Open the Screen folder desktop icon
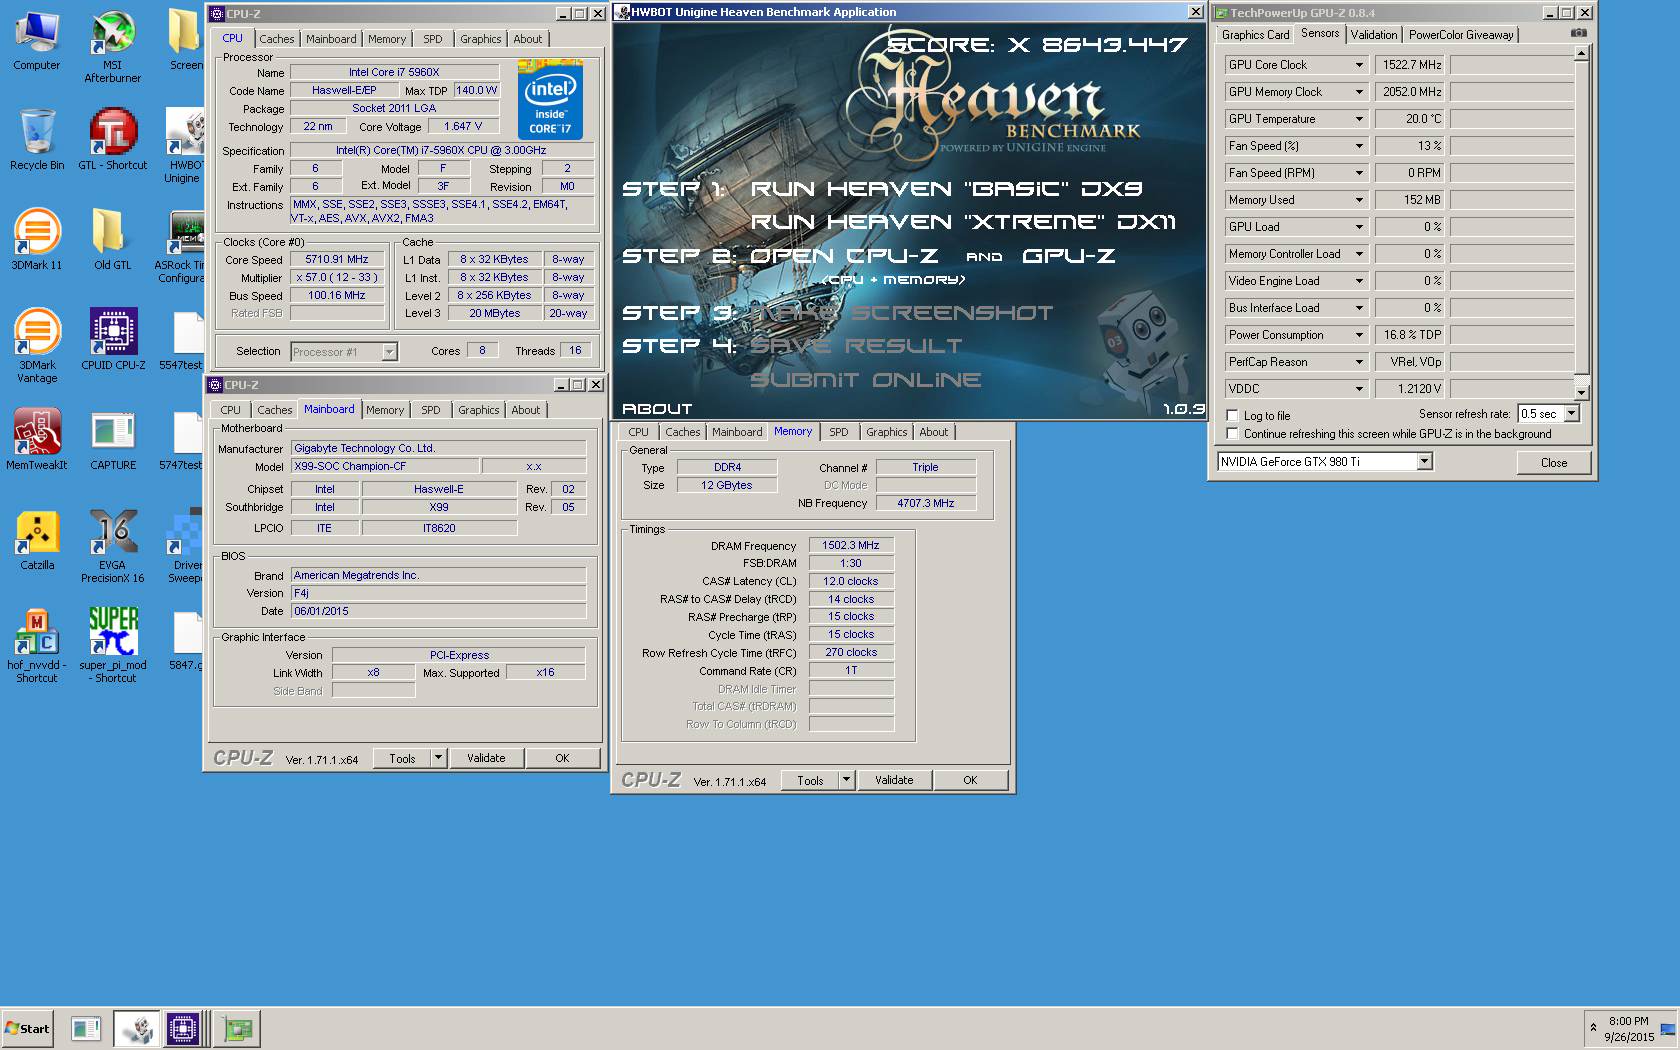The height and width of the screenshot is (1050, 1680). click(x=186, y=40)
